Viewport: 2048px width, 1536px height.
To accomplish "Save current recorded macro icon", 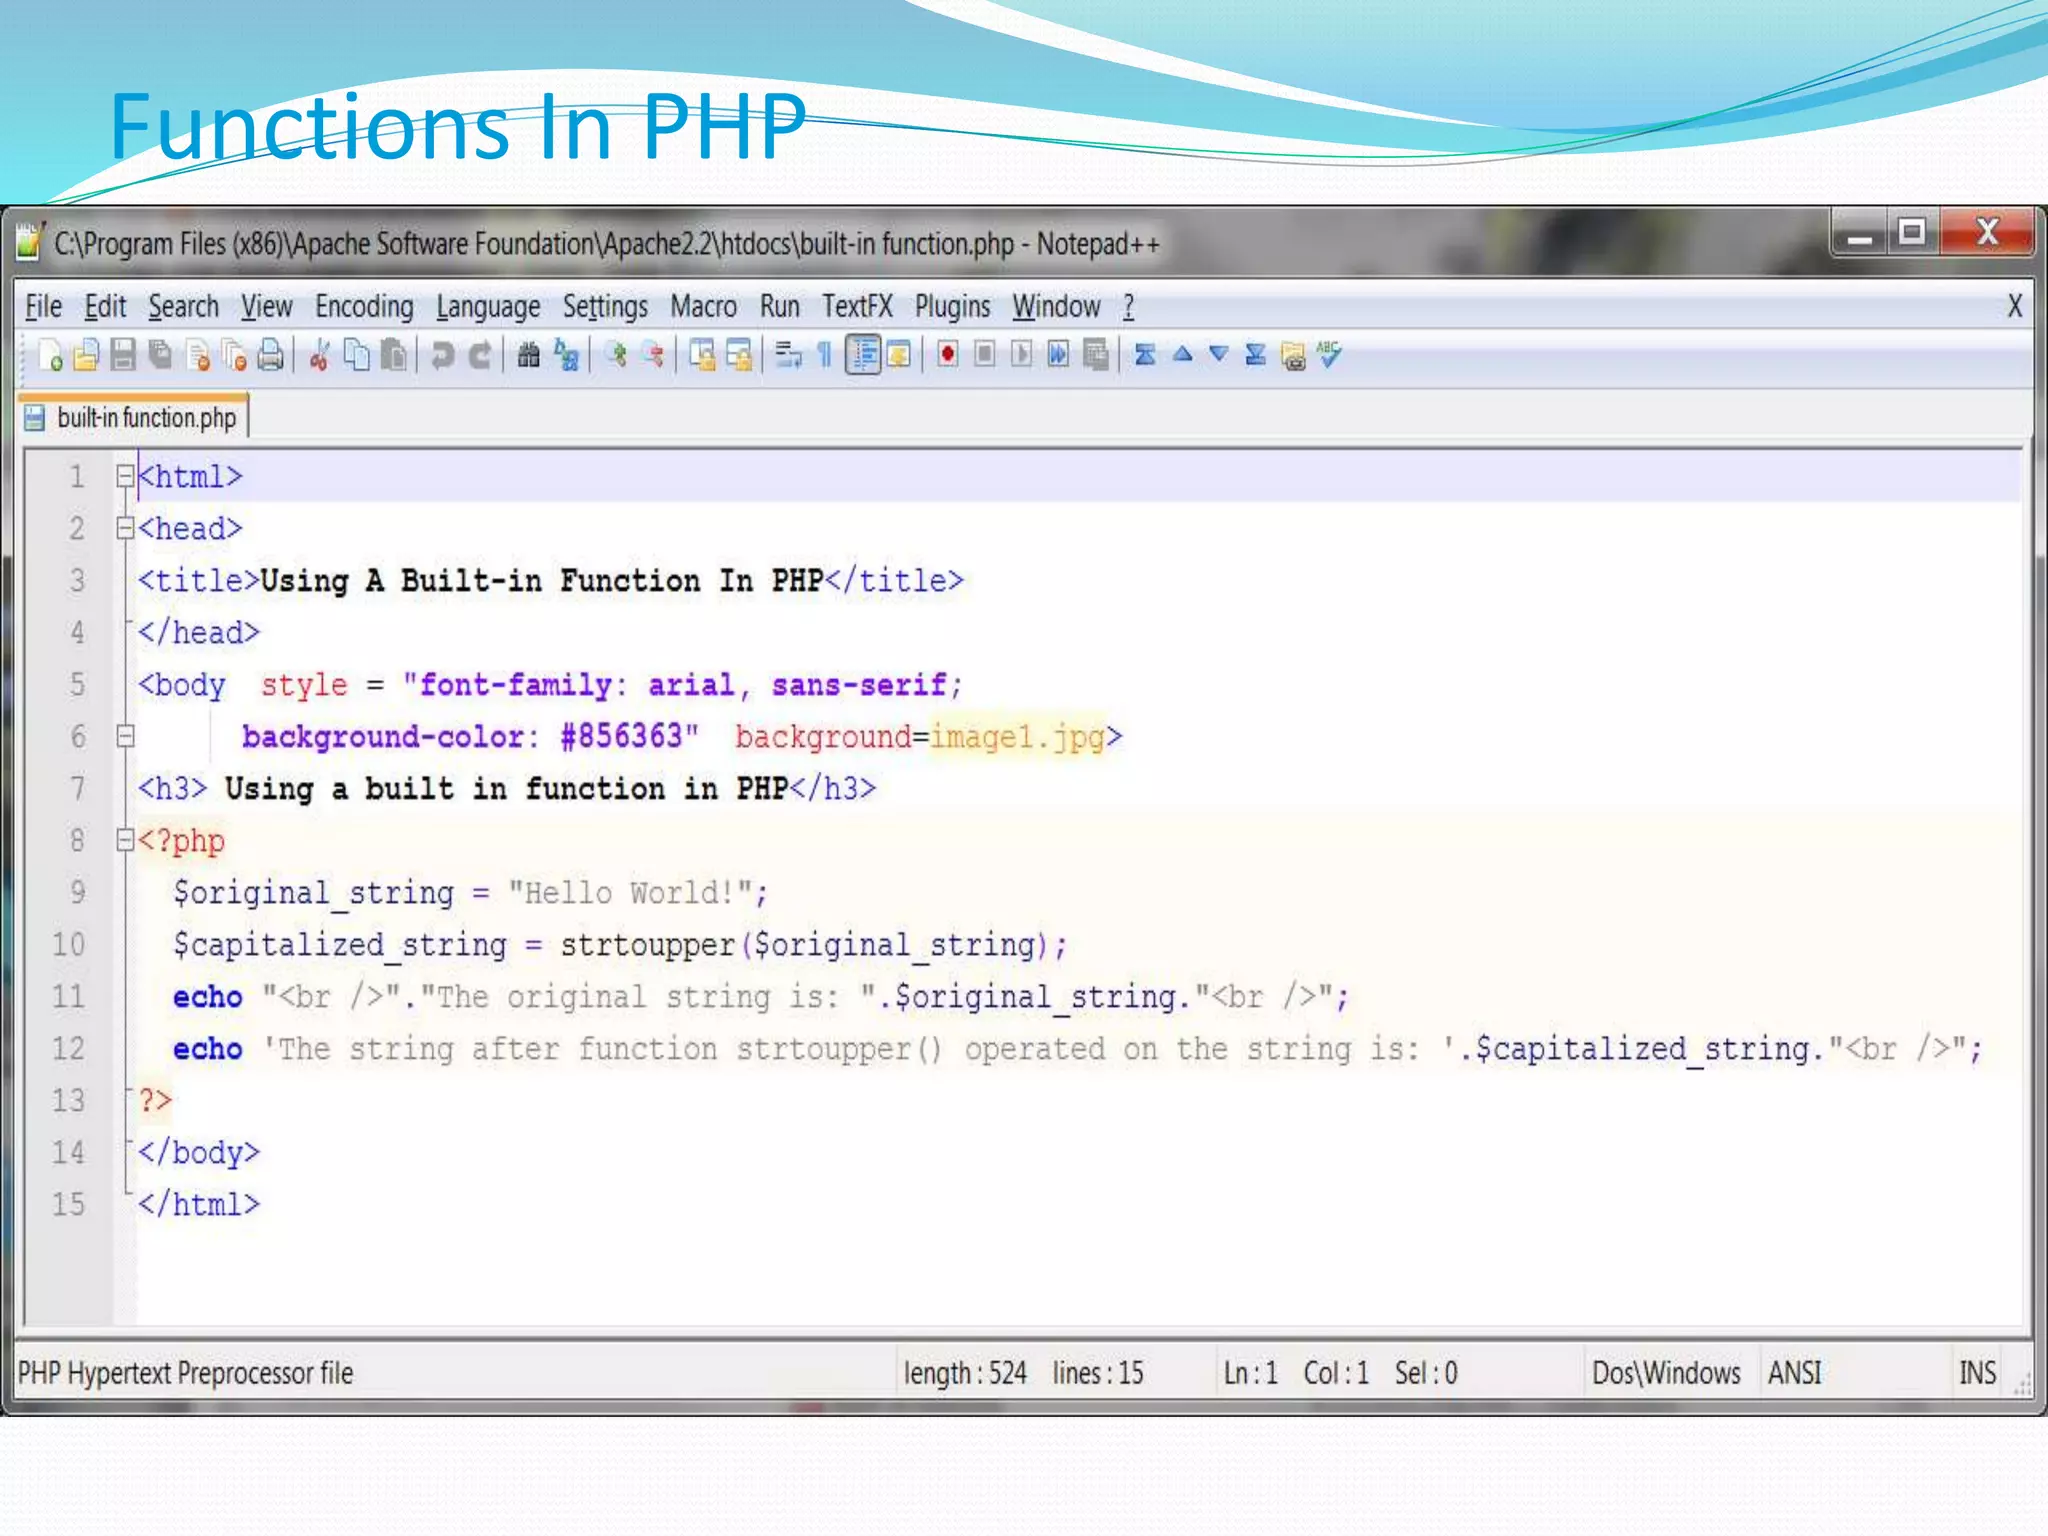I will (1096, 355).
